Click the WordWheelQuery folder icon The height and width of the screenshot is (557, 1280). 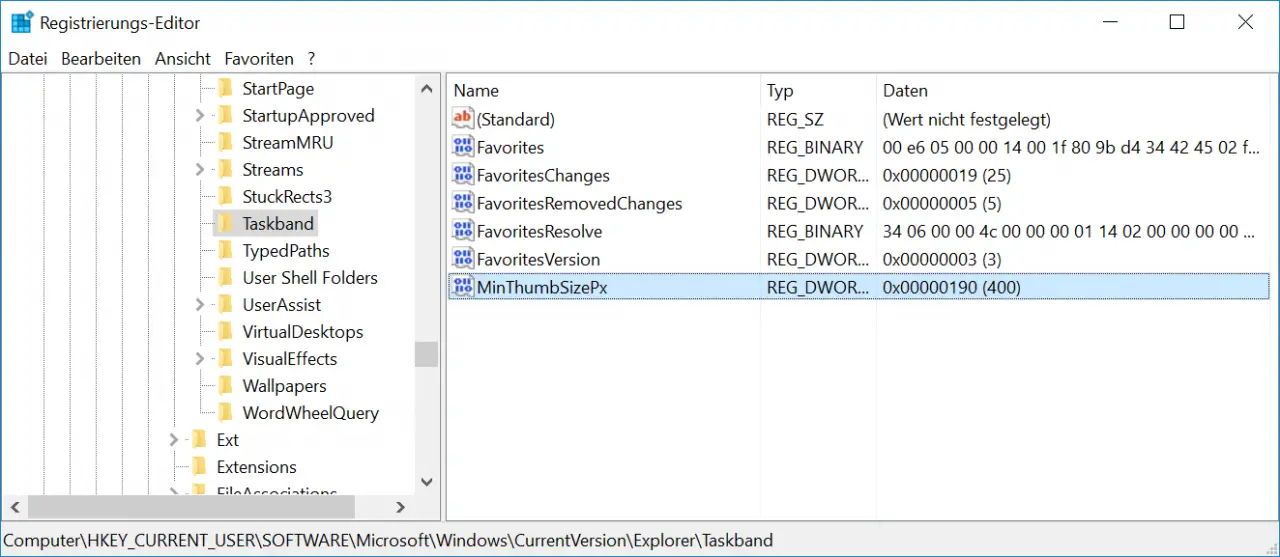tap(225, 413)
